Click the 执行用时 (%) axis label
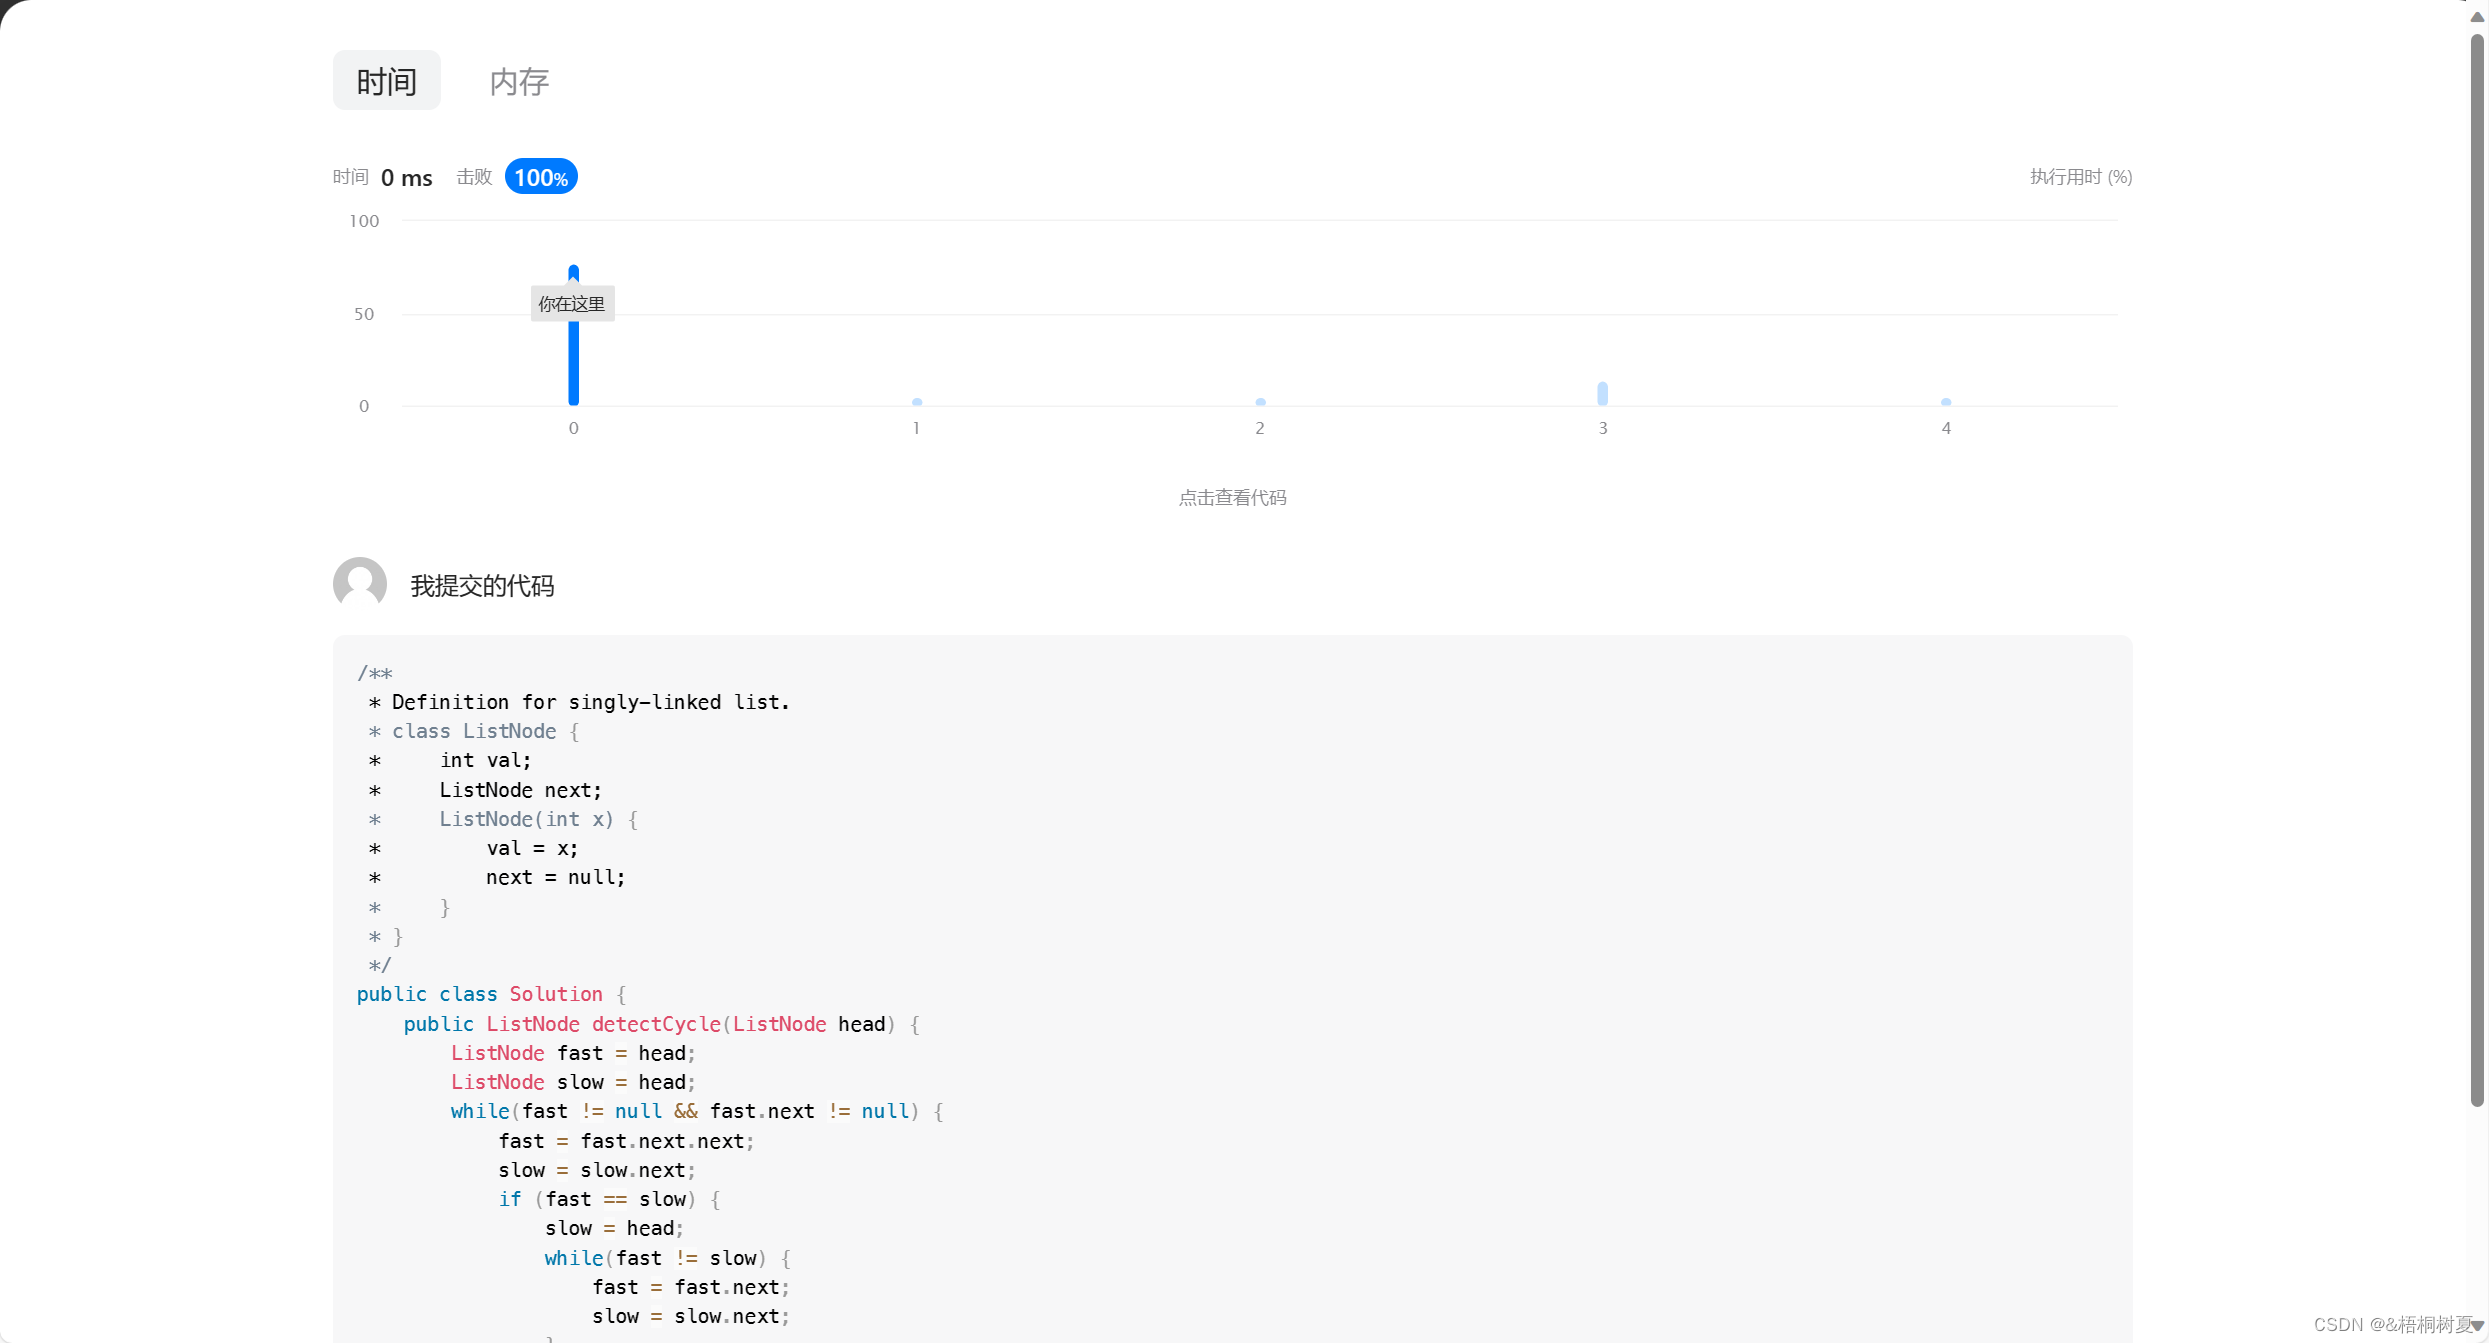This screenshot has height=1343, width=2489. 2081,177
